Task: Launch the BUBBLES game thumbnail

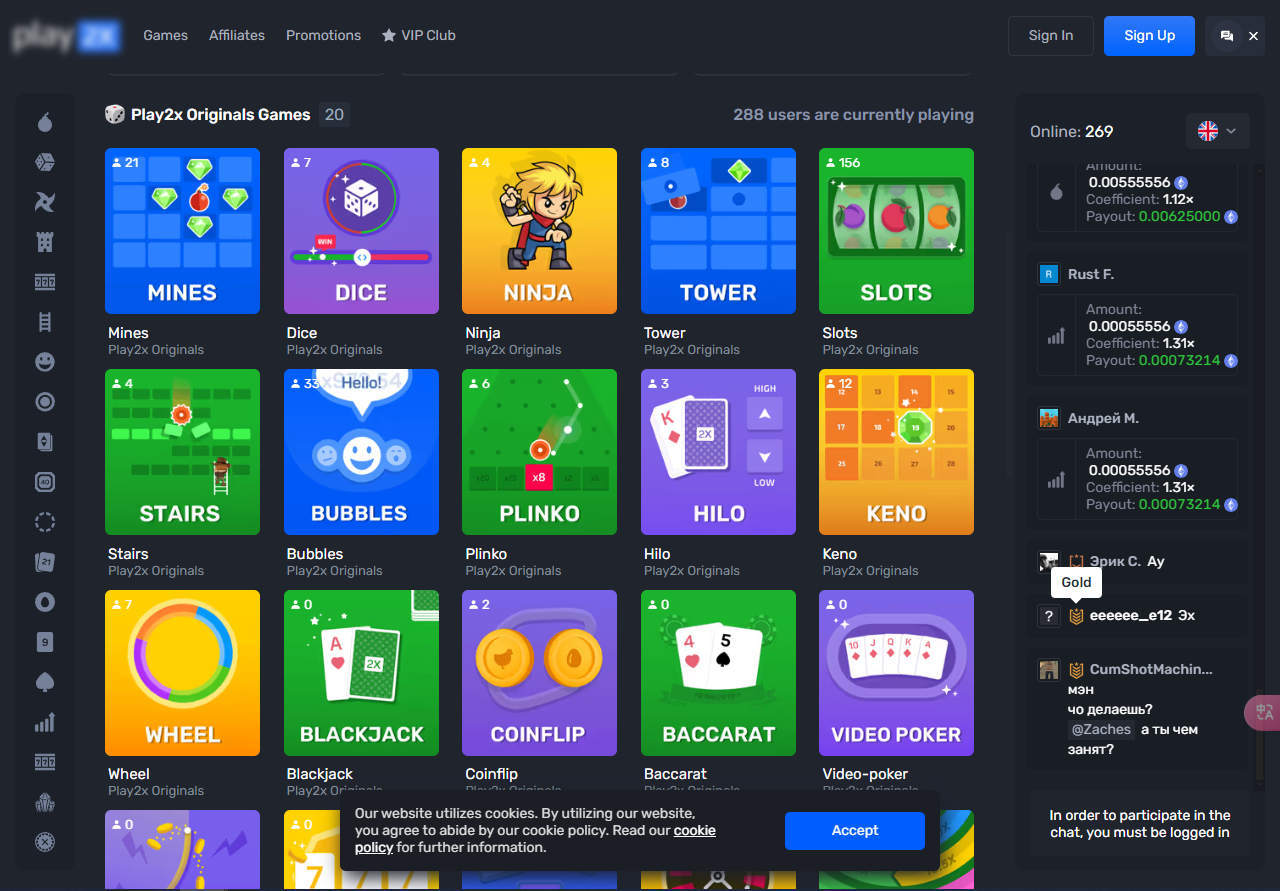Action: click(x=361, y=452)
